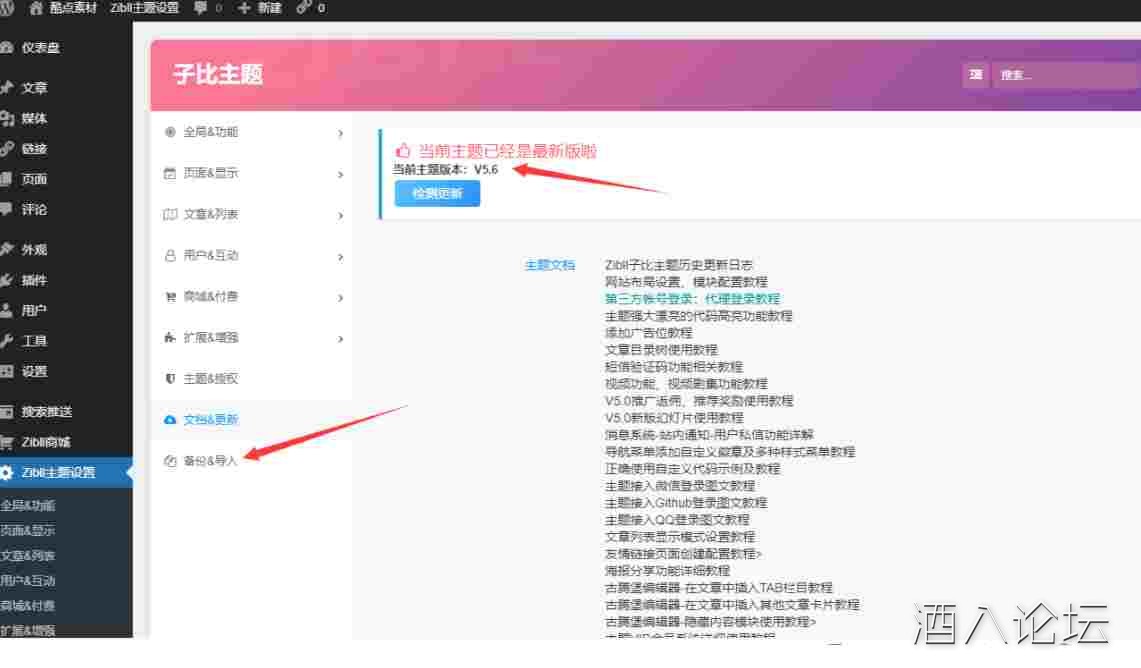The height and width of the screenshot is (668, 1141).
Task: Open 第三方帐号登录：代理登录教程 link
Action: coord(692,299)
